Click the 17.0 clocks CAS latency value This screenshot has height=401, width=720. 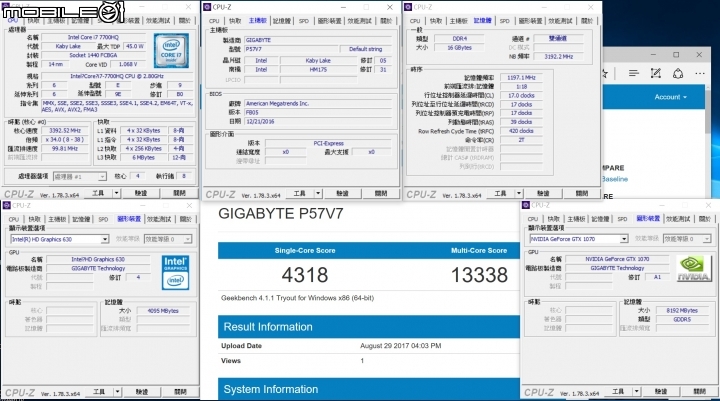521,96
